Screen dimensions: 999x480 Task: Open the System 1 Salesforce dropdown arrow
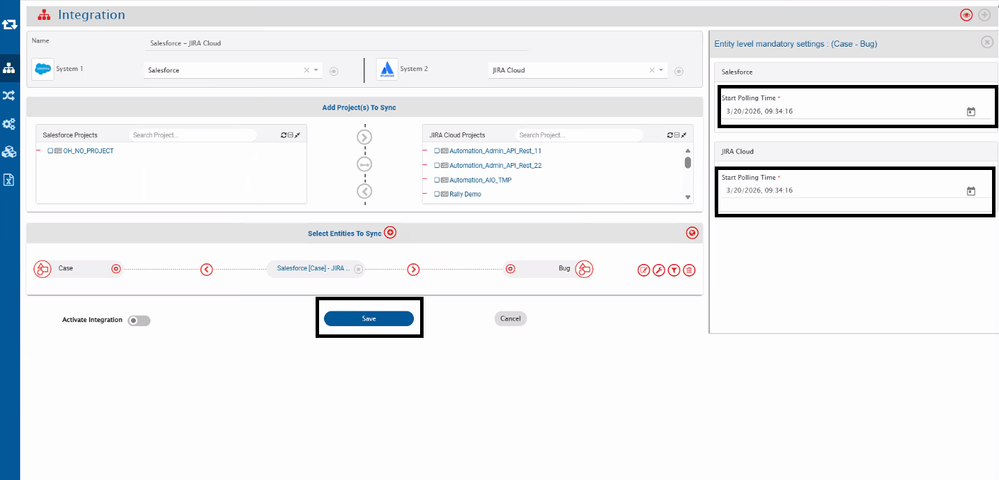pos(315,70)
